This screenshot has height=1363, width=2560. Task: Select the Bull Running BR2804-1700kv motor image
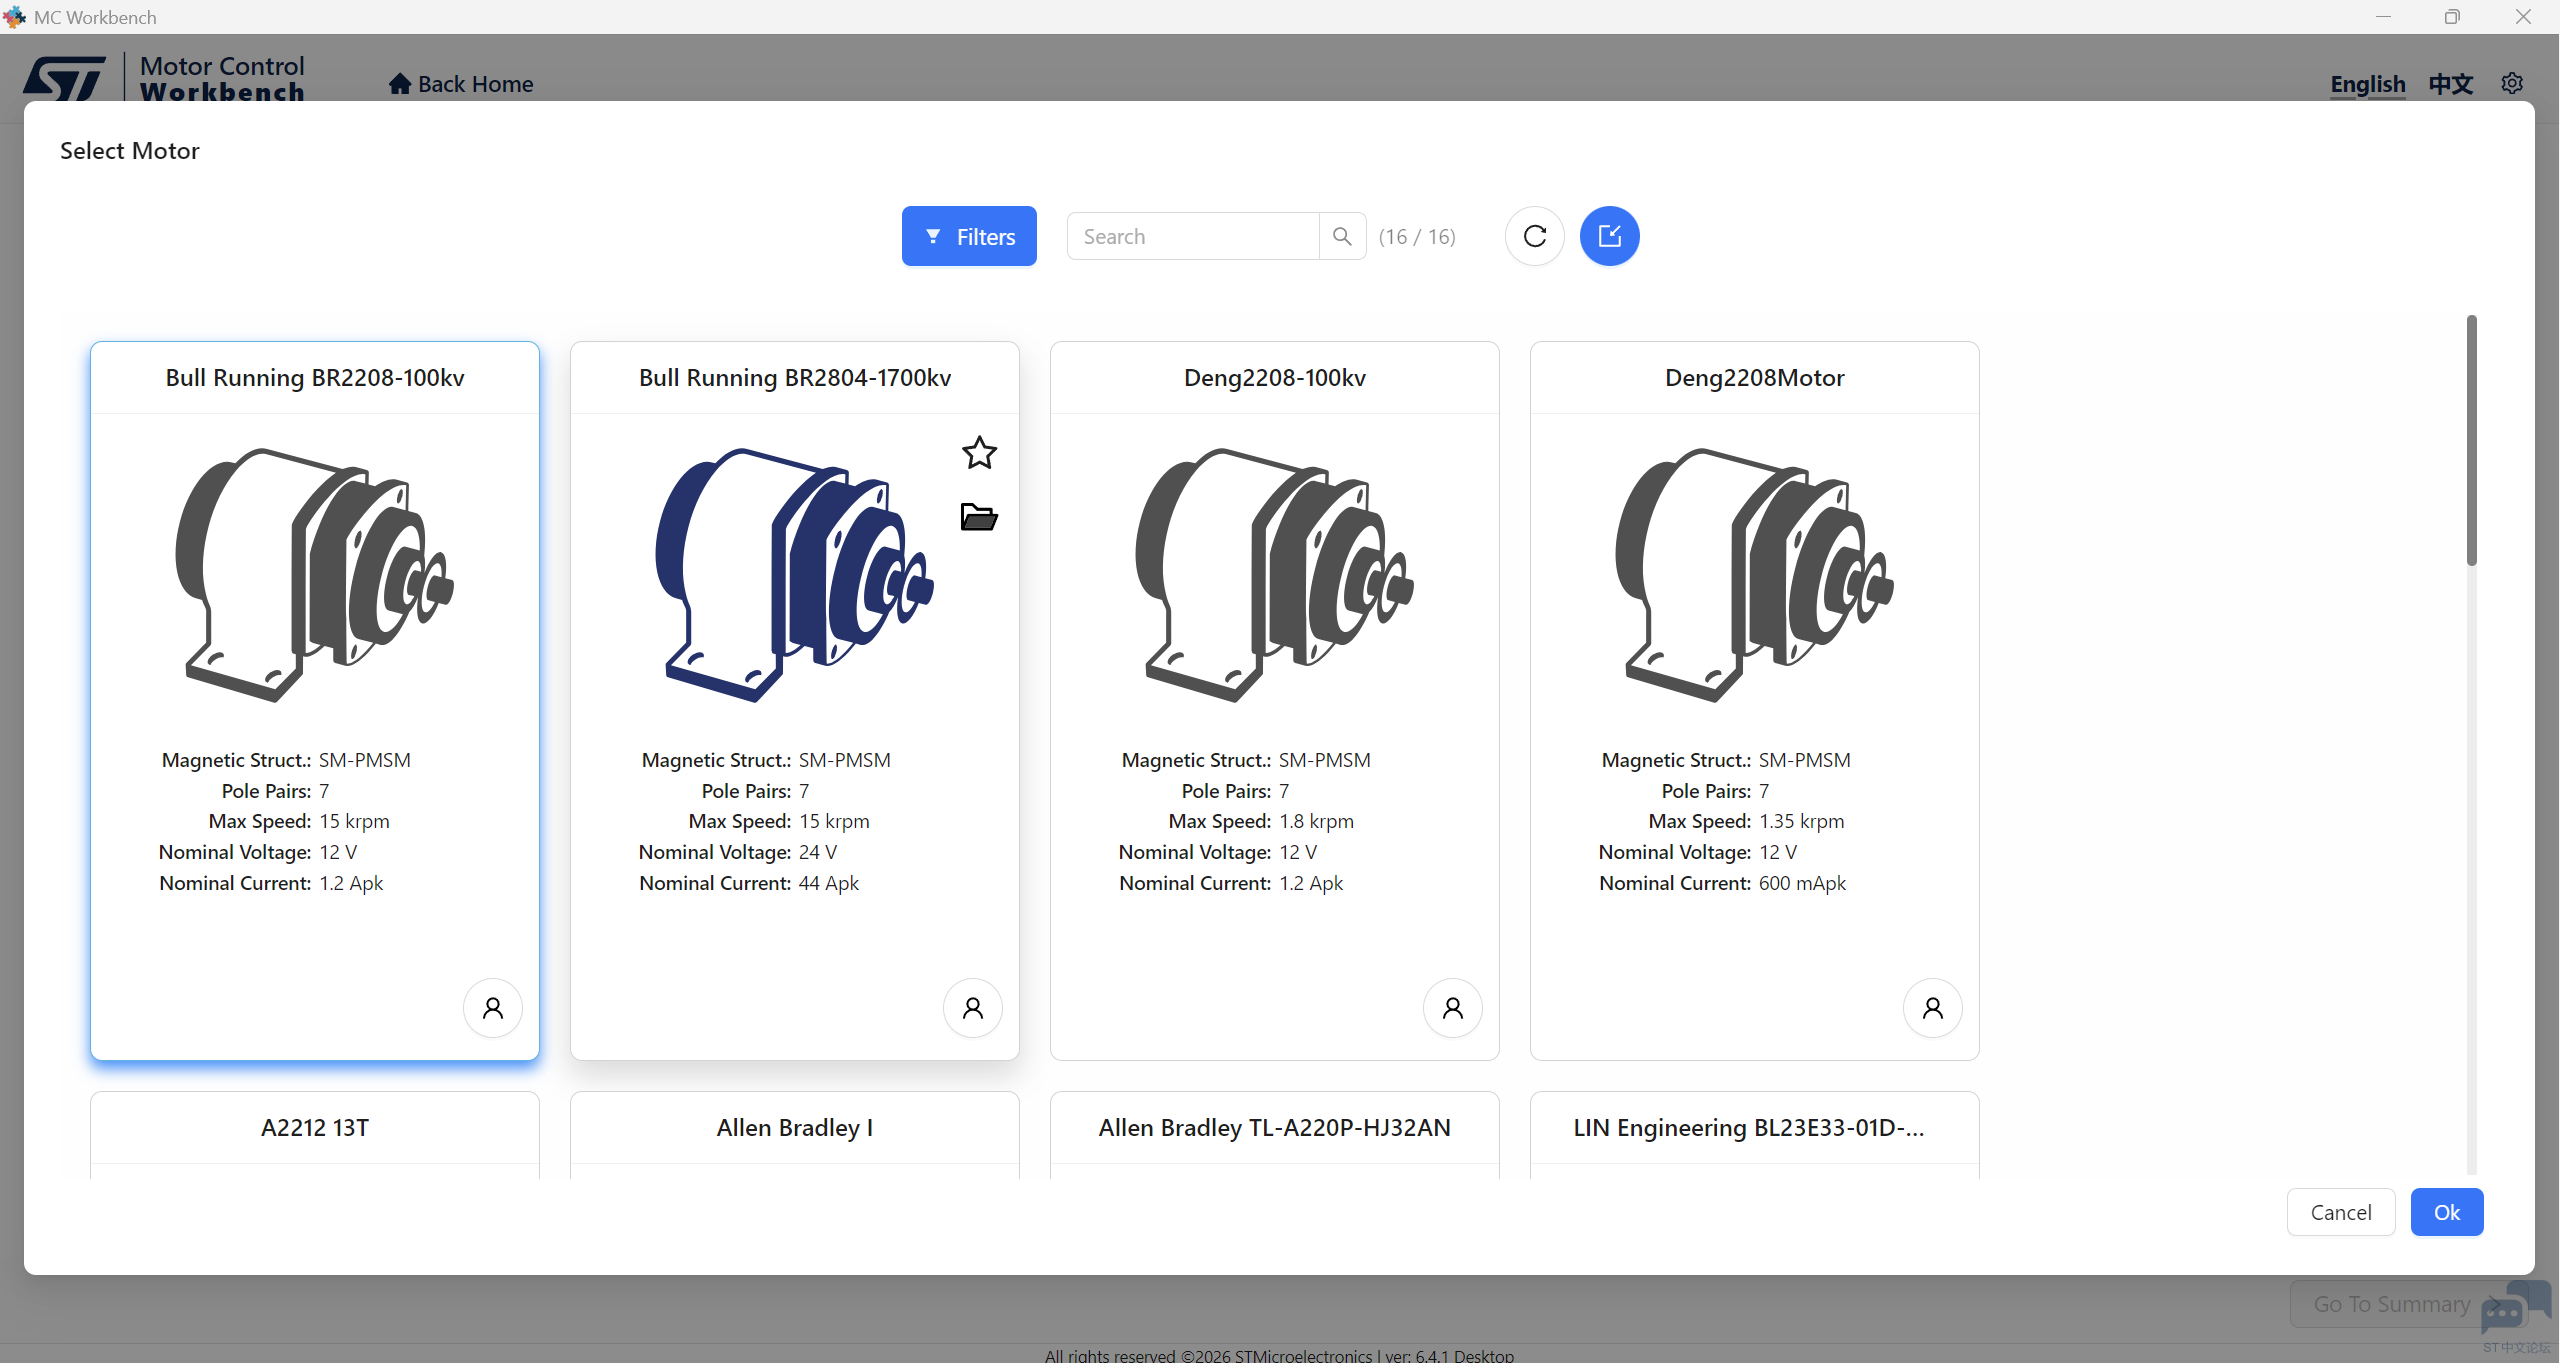795,575
